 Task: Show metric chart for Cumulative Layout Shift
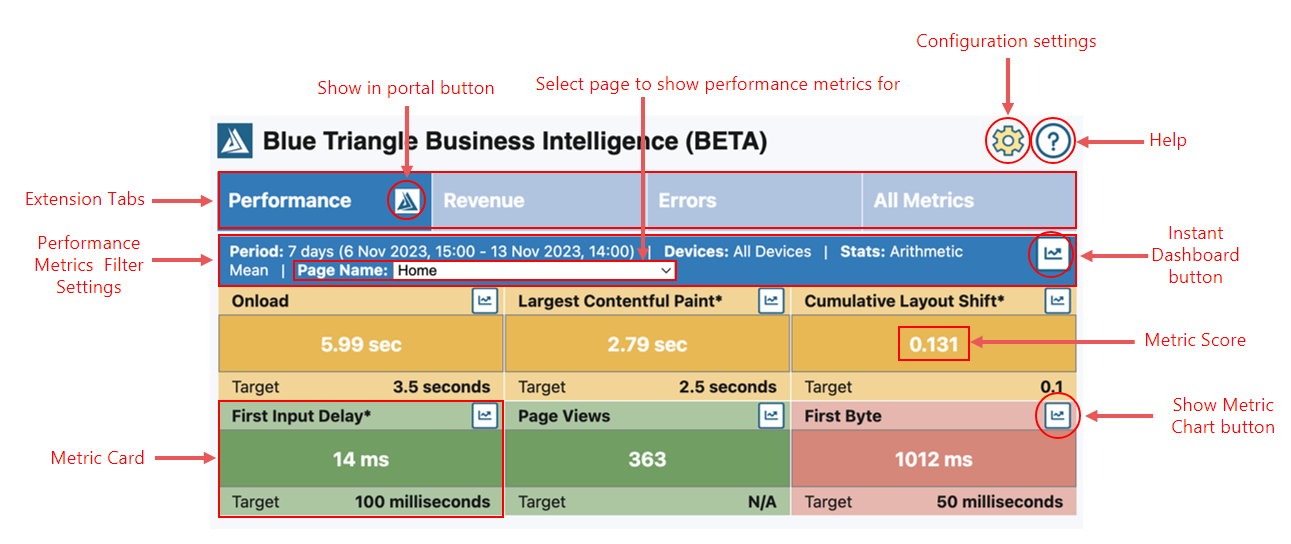(x=1058, y=300)
